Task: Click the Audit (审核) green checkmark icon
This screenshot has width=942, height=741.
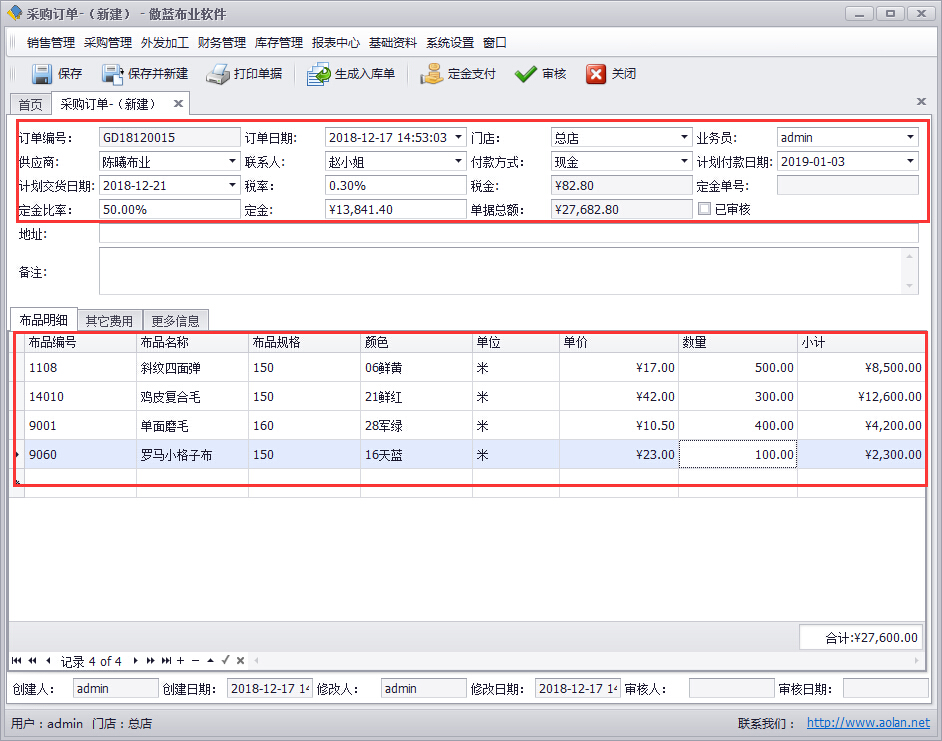Action: pyautogui.click(x=525, y=74)
